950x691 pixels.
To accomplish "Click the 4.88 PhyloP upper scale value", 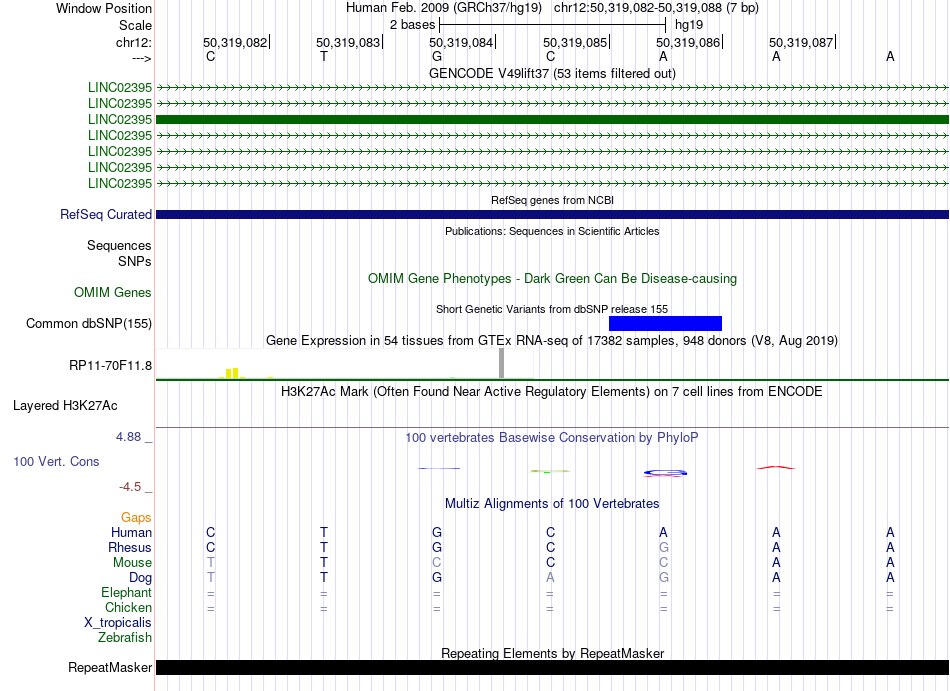I will (128, 437).
